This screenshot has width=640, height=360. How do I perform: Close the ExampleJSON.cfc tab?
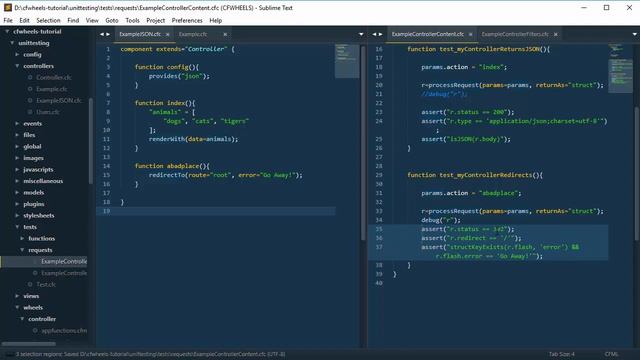167,35
